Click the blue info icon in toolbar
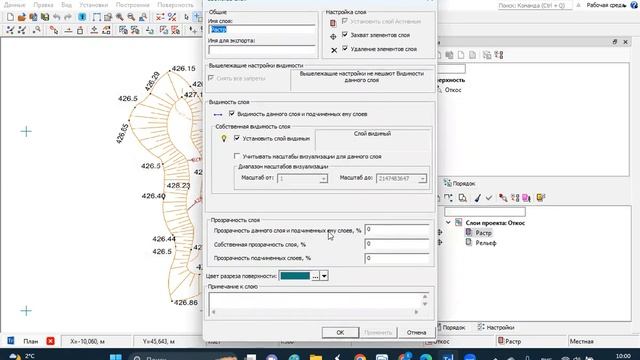 click(82, 17)
